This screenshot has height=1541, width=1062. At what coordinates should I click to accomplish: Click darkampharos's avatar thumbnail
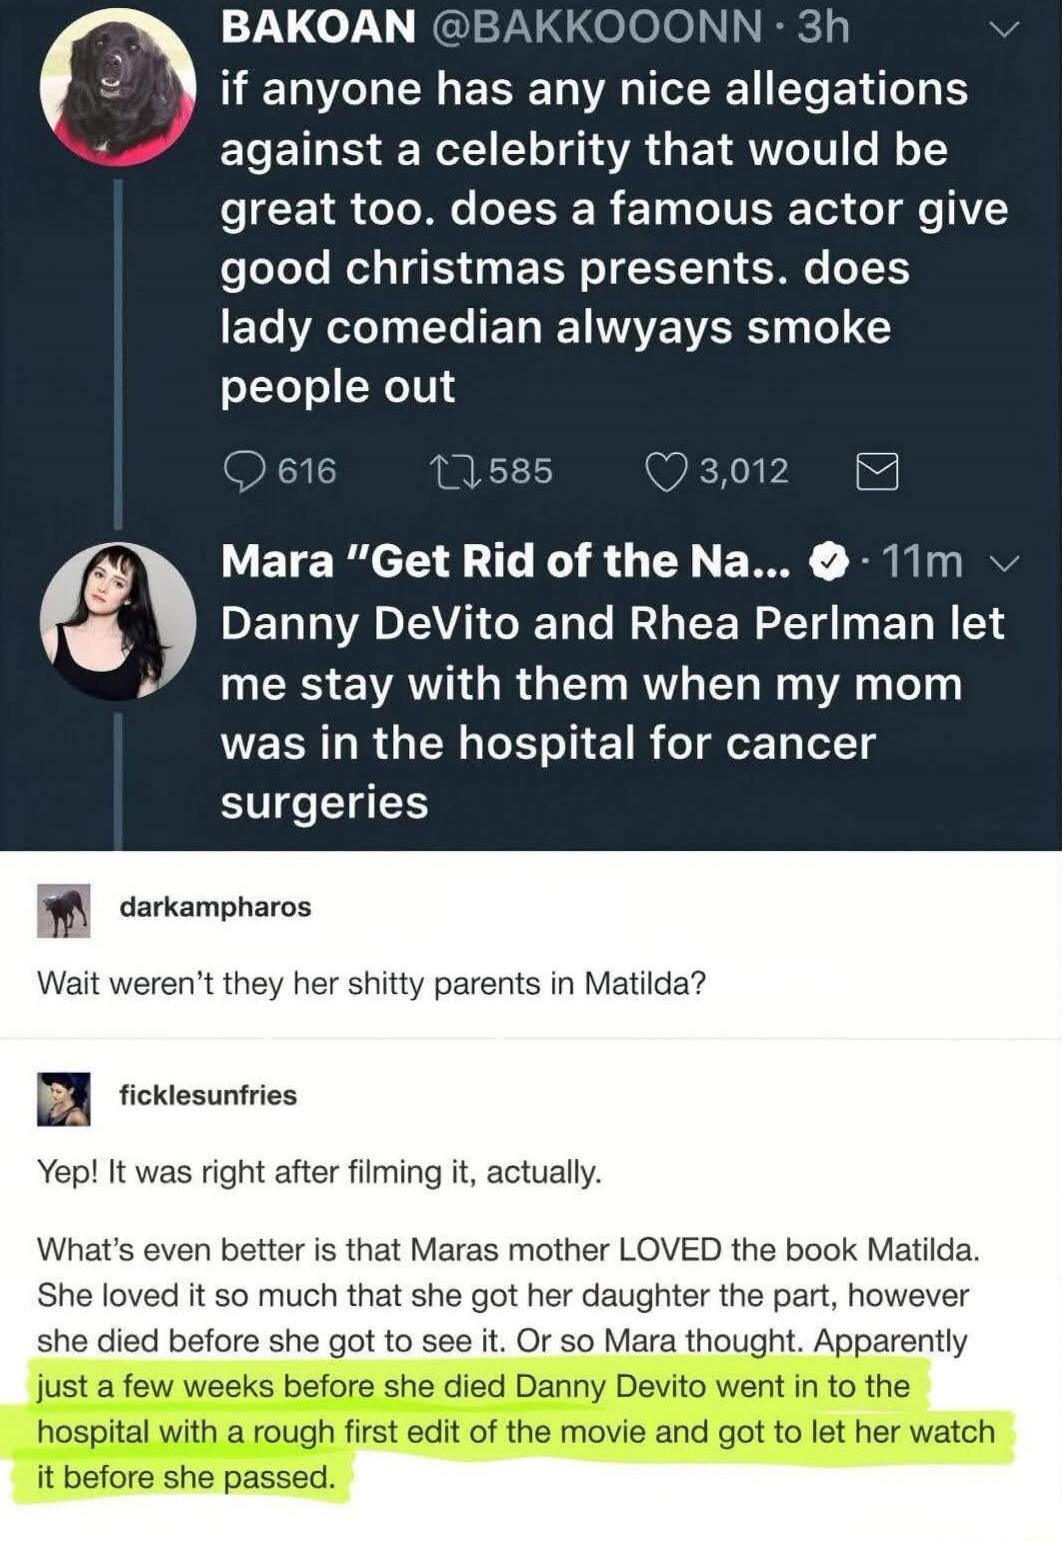click(62, 911)
